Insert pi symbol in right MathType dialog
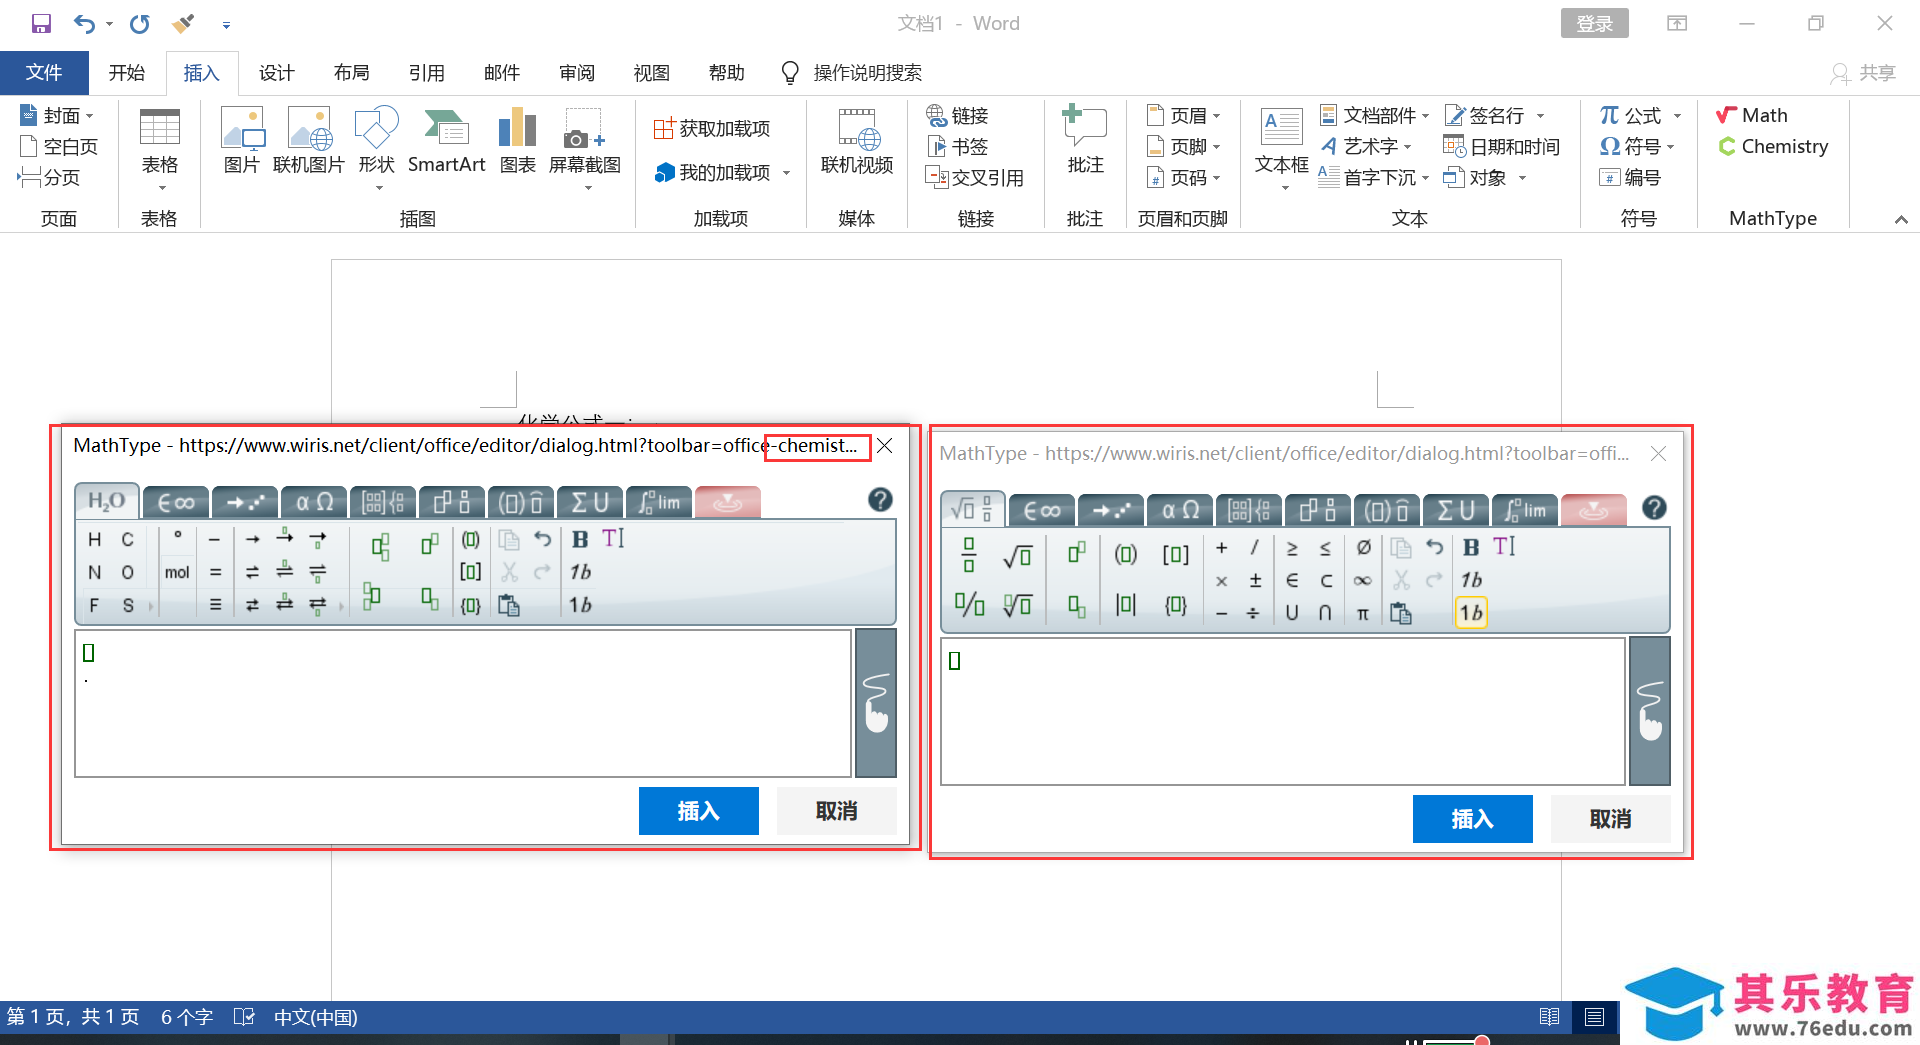Screen dimensions: 1920x1045 coord(1362,614)
